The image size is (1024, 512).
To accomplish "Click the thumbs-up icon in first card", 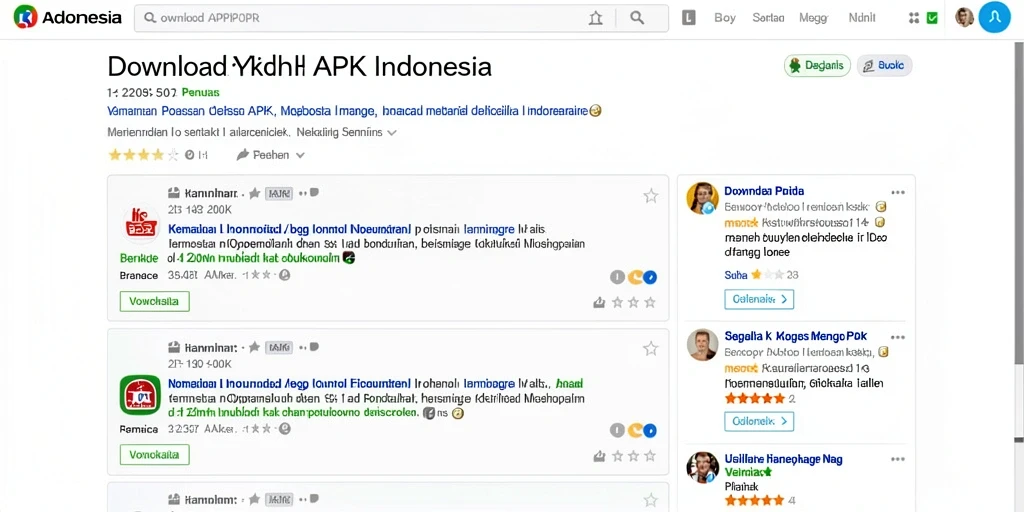I will (599, 302).
